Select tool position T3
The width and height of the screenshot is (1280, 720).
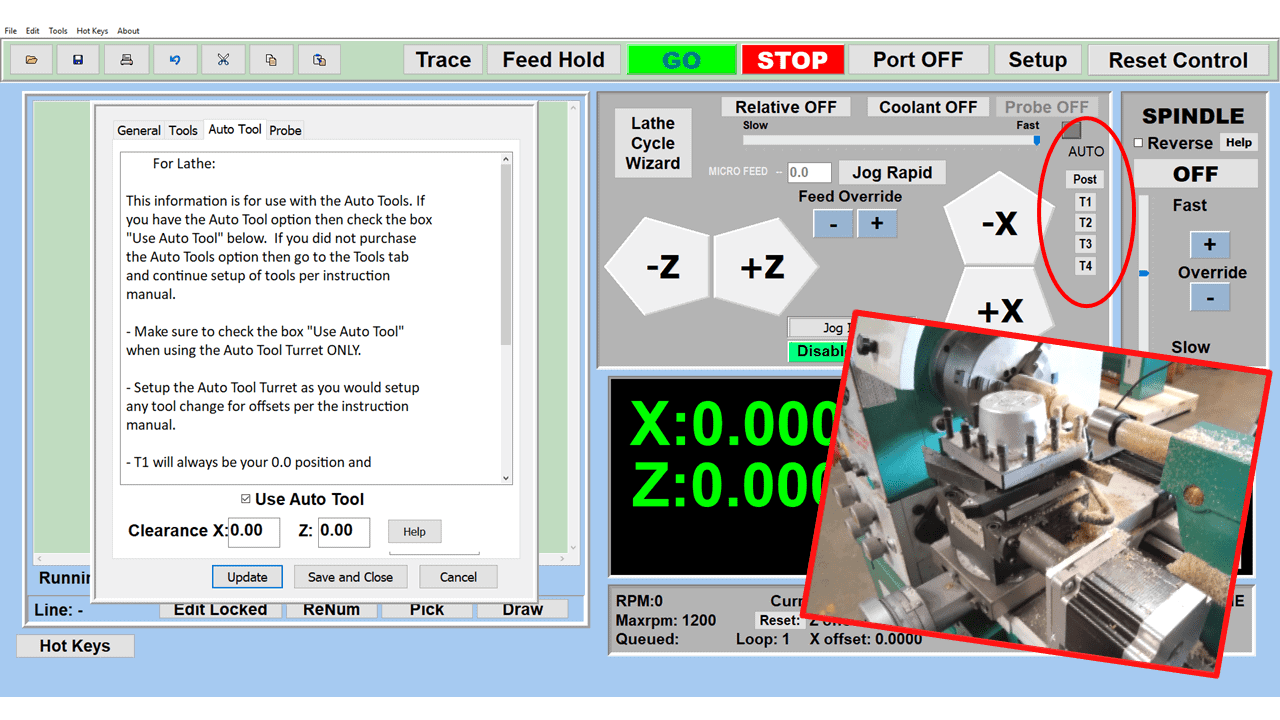click(1085, 243)
